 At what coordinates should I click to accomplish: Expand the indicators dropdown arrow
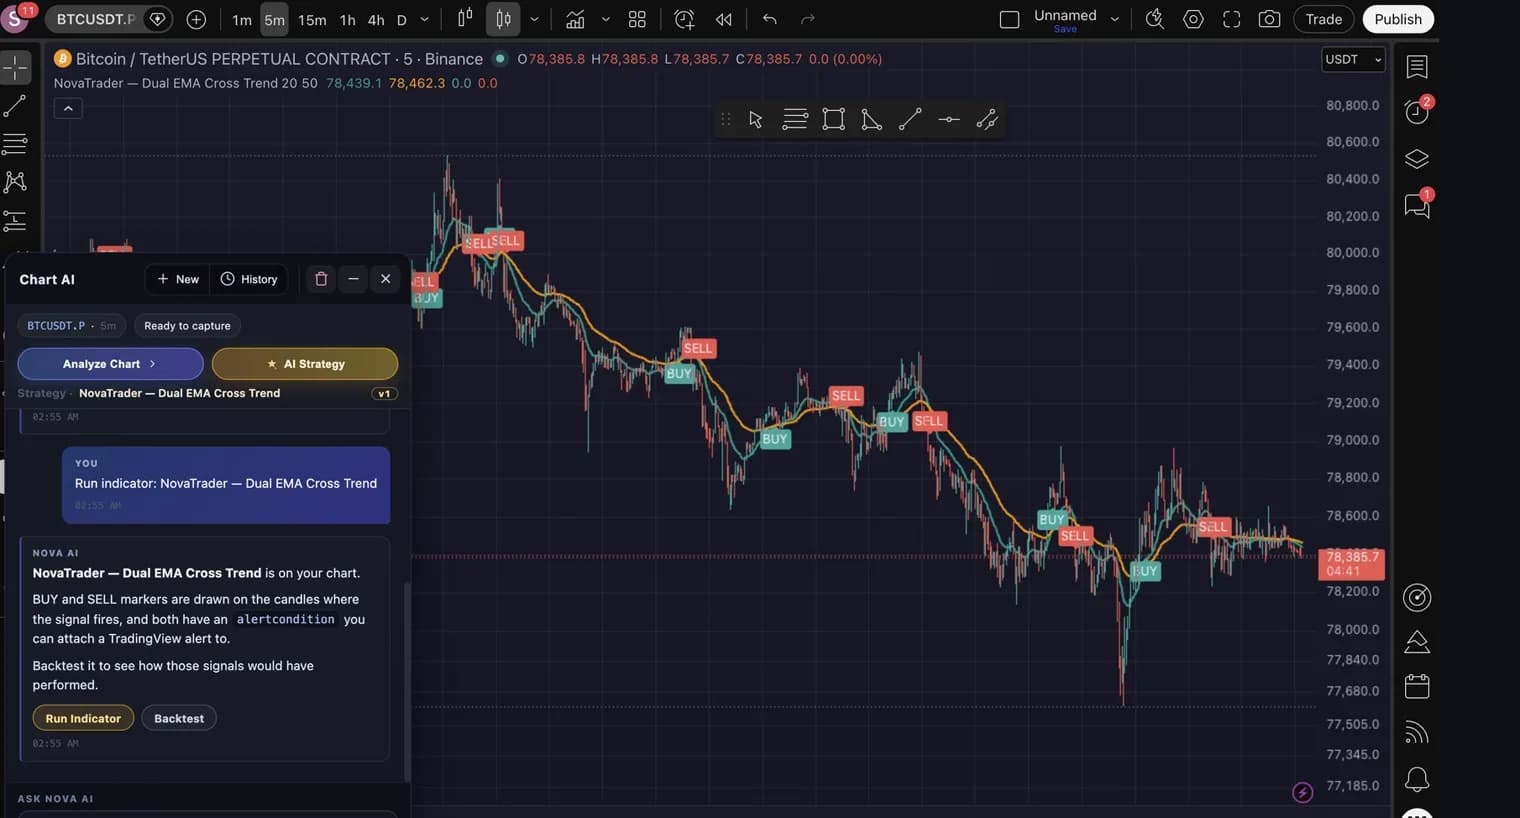click(605, 19)
